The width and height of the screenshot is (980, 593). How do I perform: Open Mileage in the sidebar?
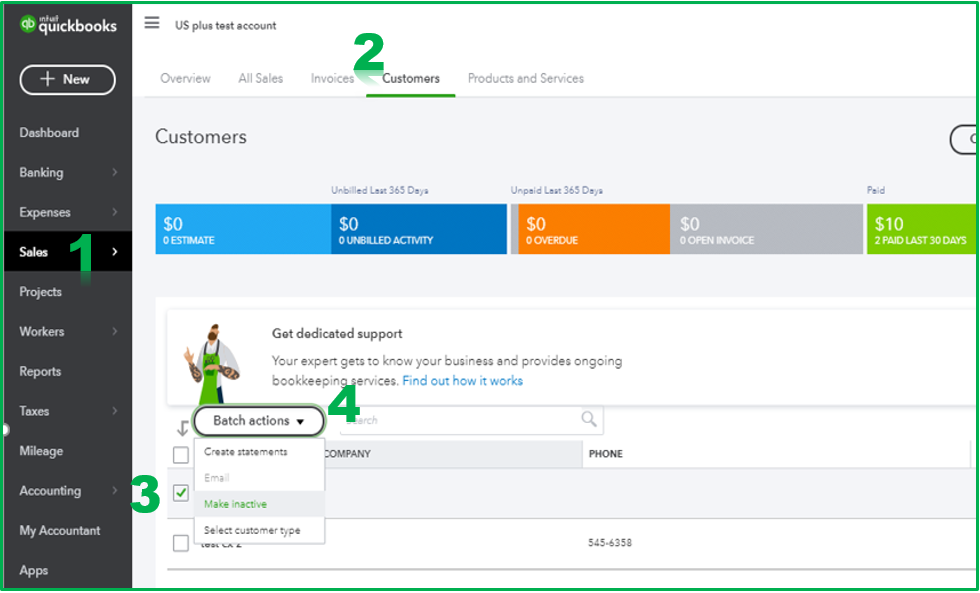click(41, 451)
